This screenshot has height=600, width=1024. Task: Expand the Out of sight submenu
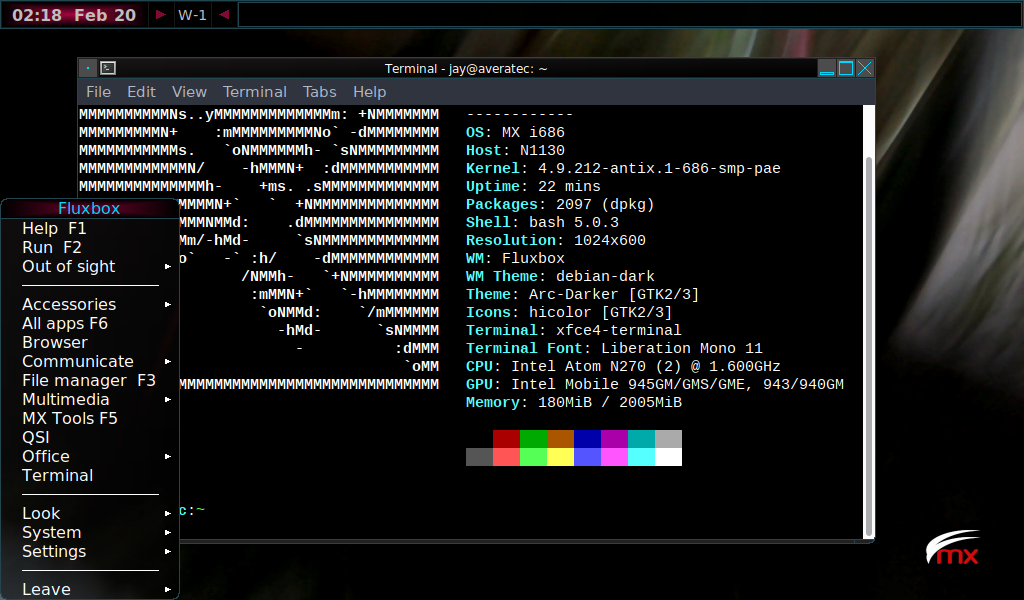click(90, 266)
